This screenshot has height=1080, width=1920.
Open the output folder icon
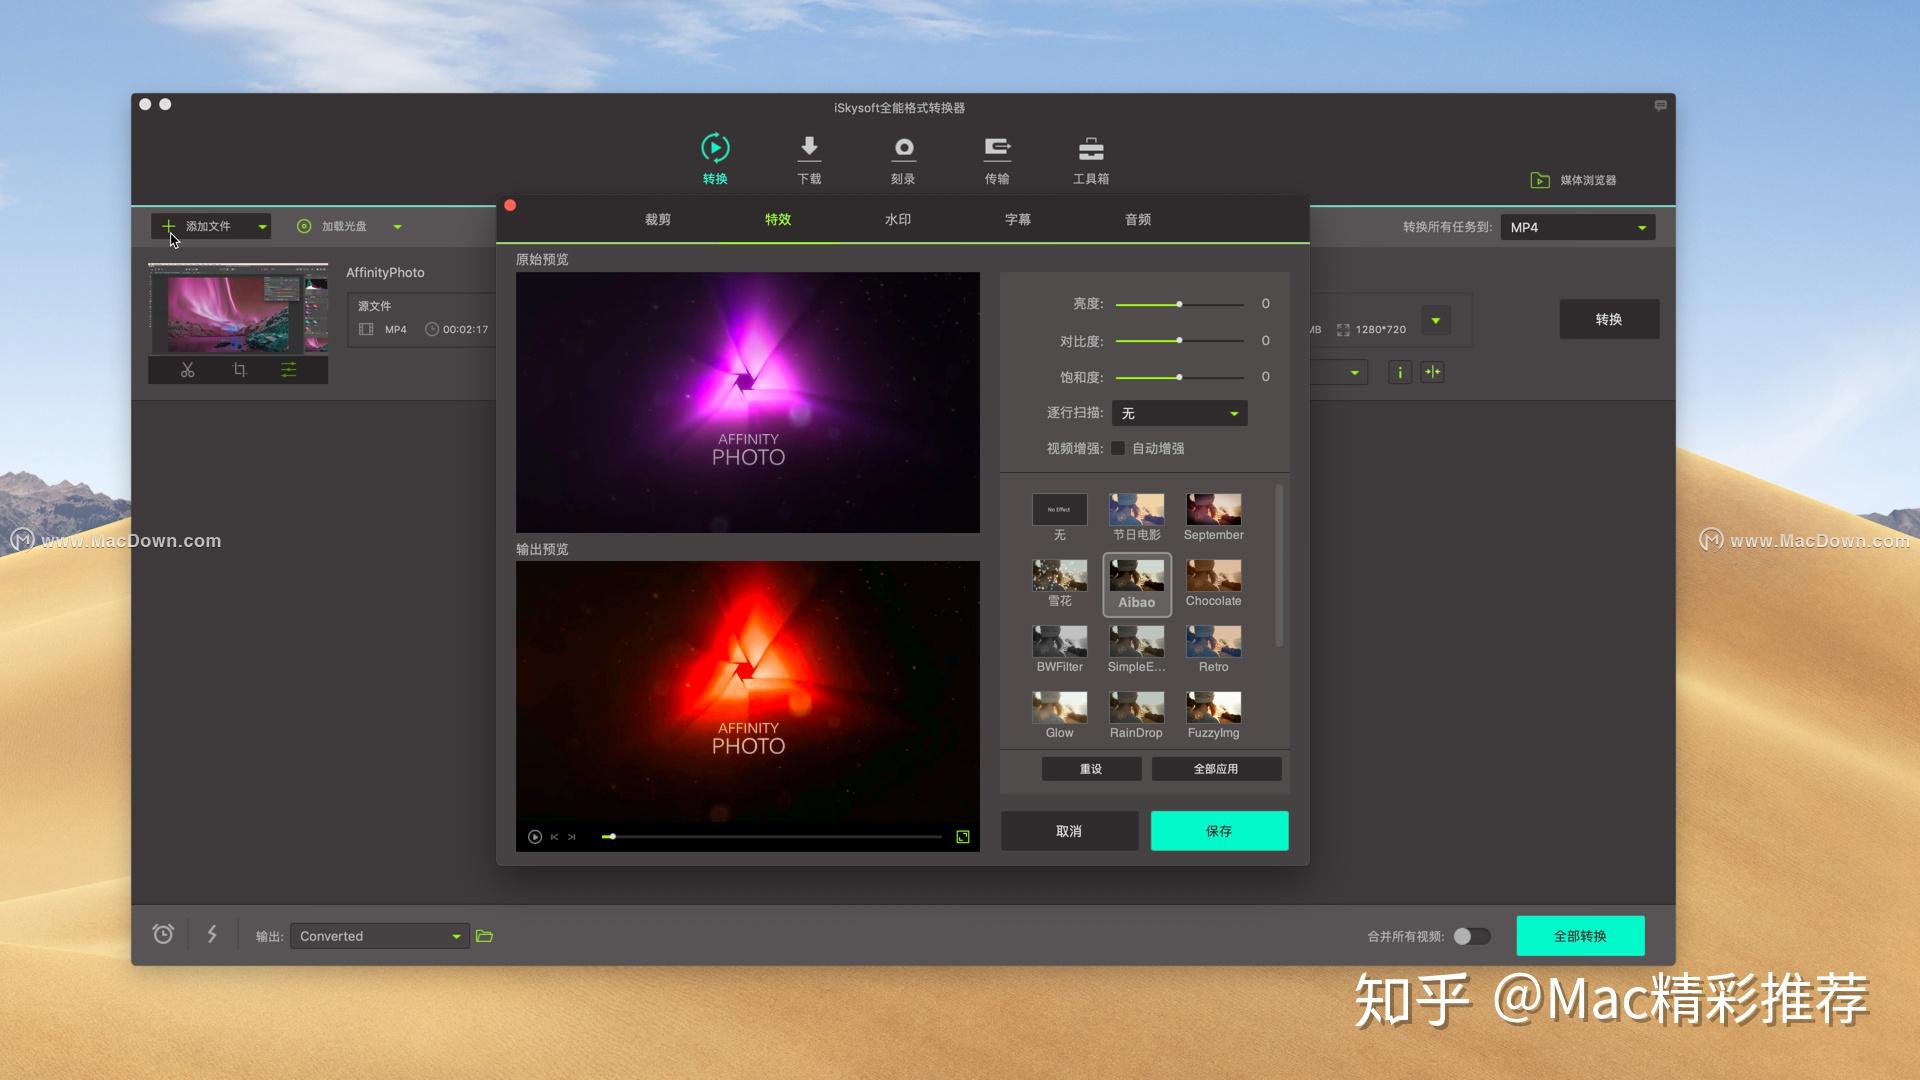tap(485, 936)
